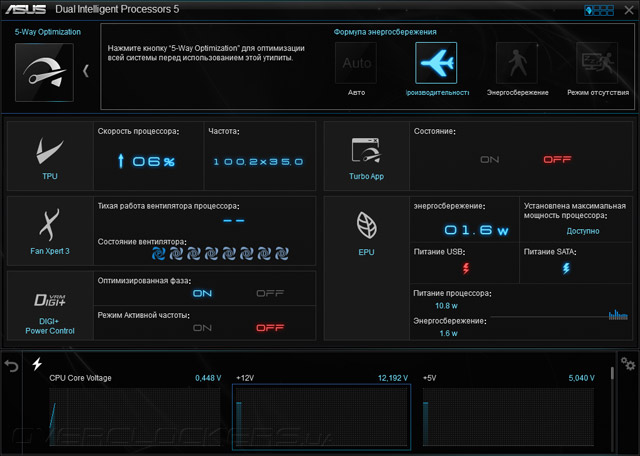Turn Turbo App state OFF
The height and width of the screenshot is (456, 640).
[557, 160]
